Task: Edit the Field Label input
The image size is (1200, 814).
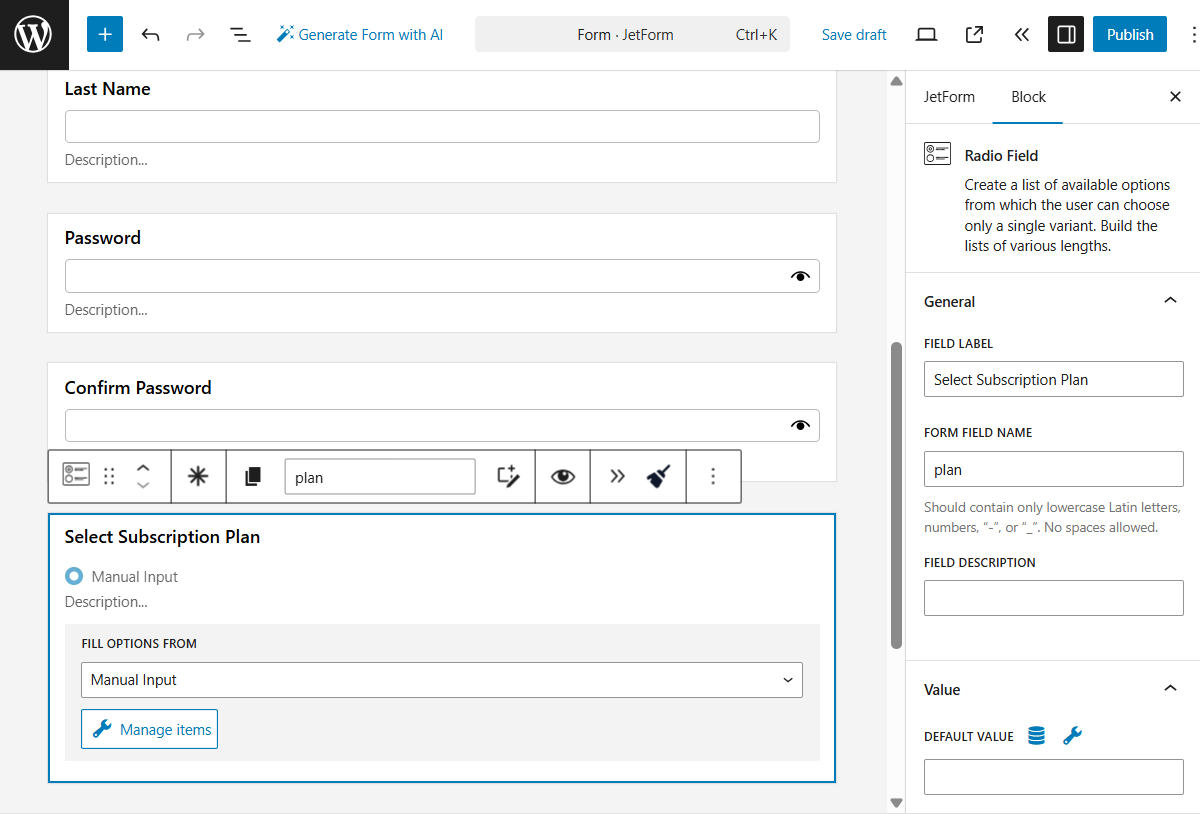Action: tap(1054, 380)
